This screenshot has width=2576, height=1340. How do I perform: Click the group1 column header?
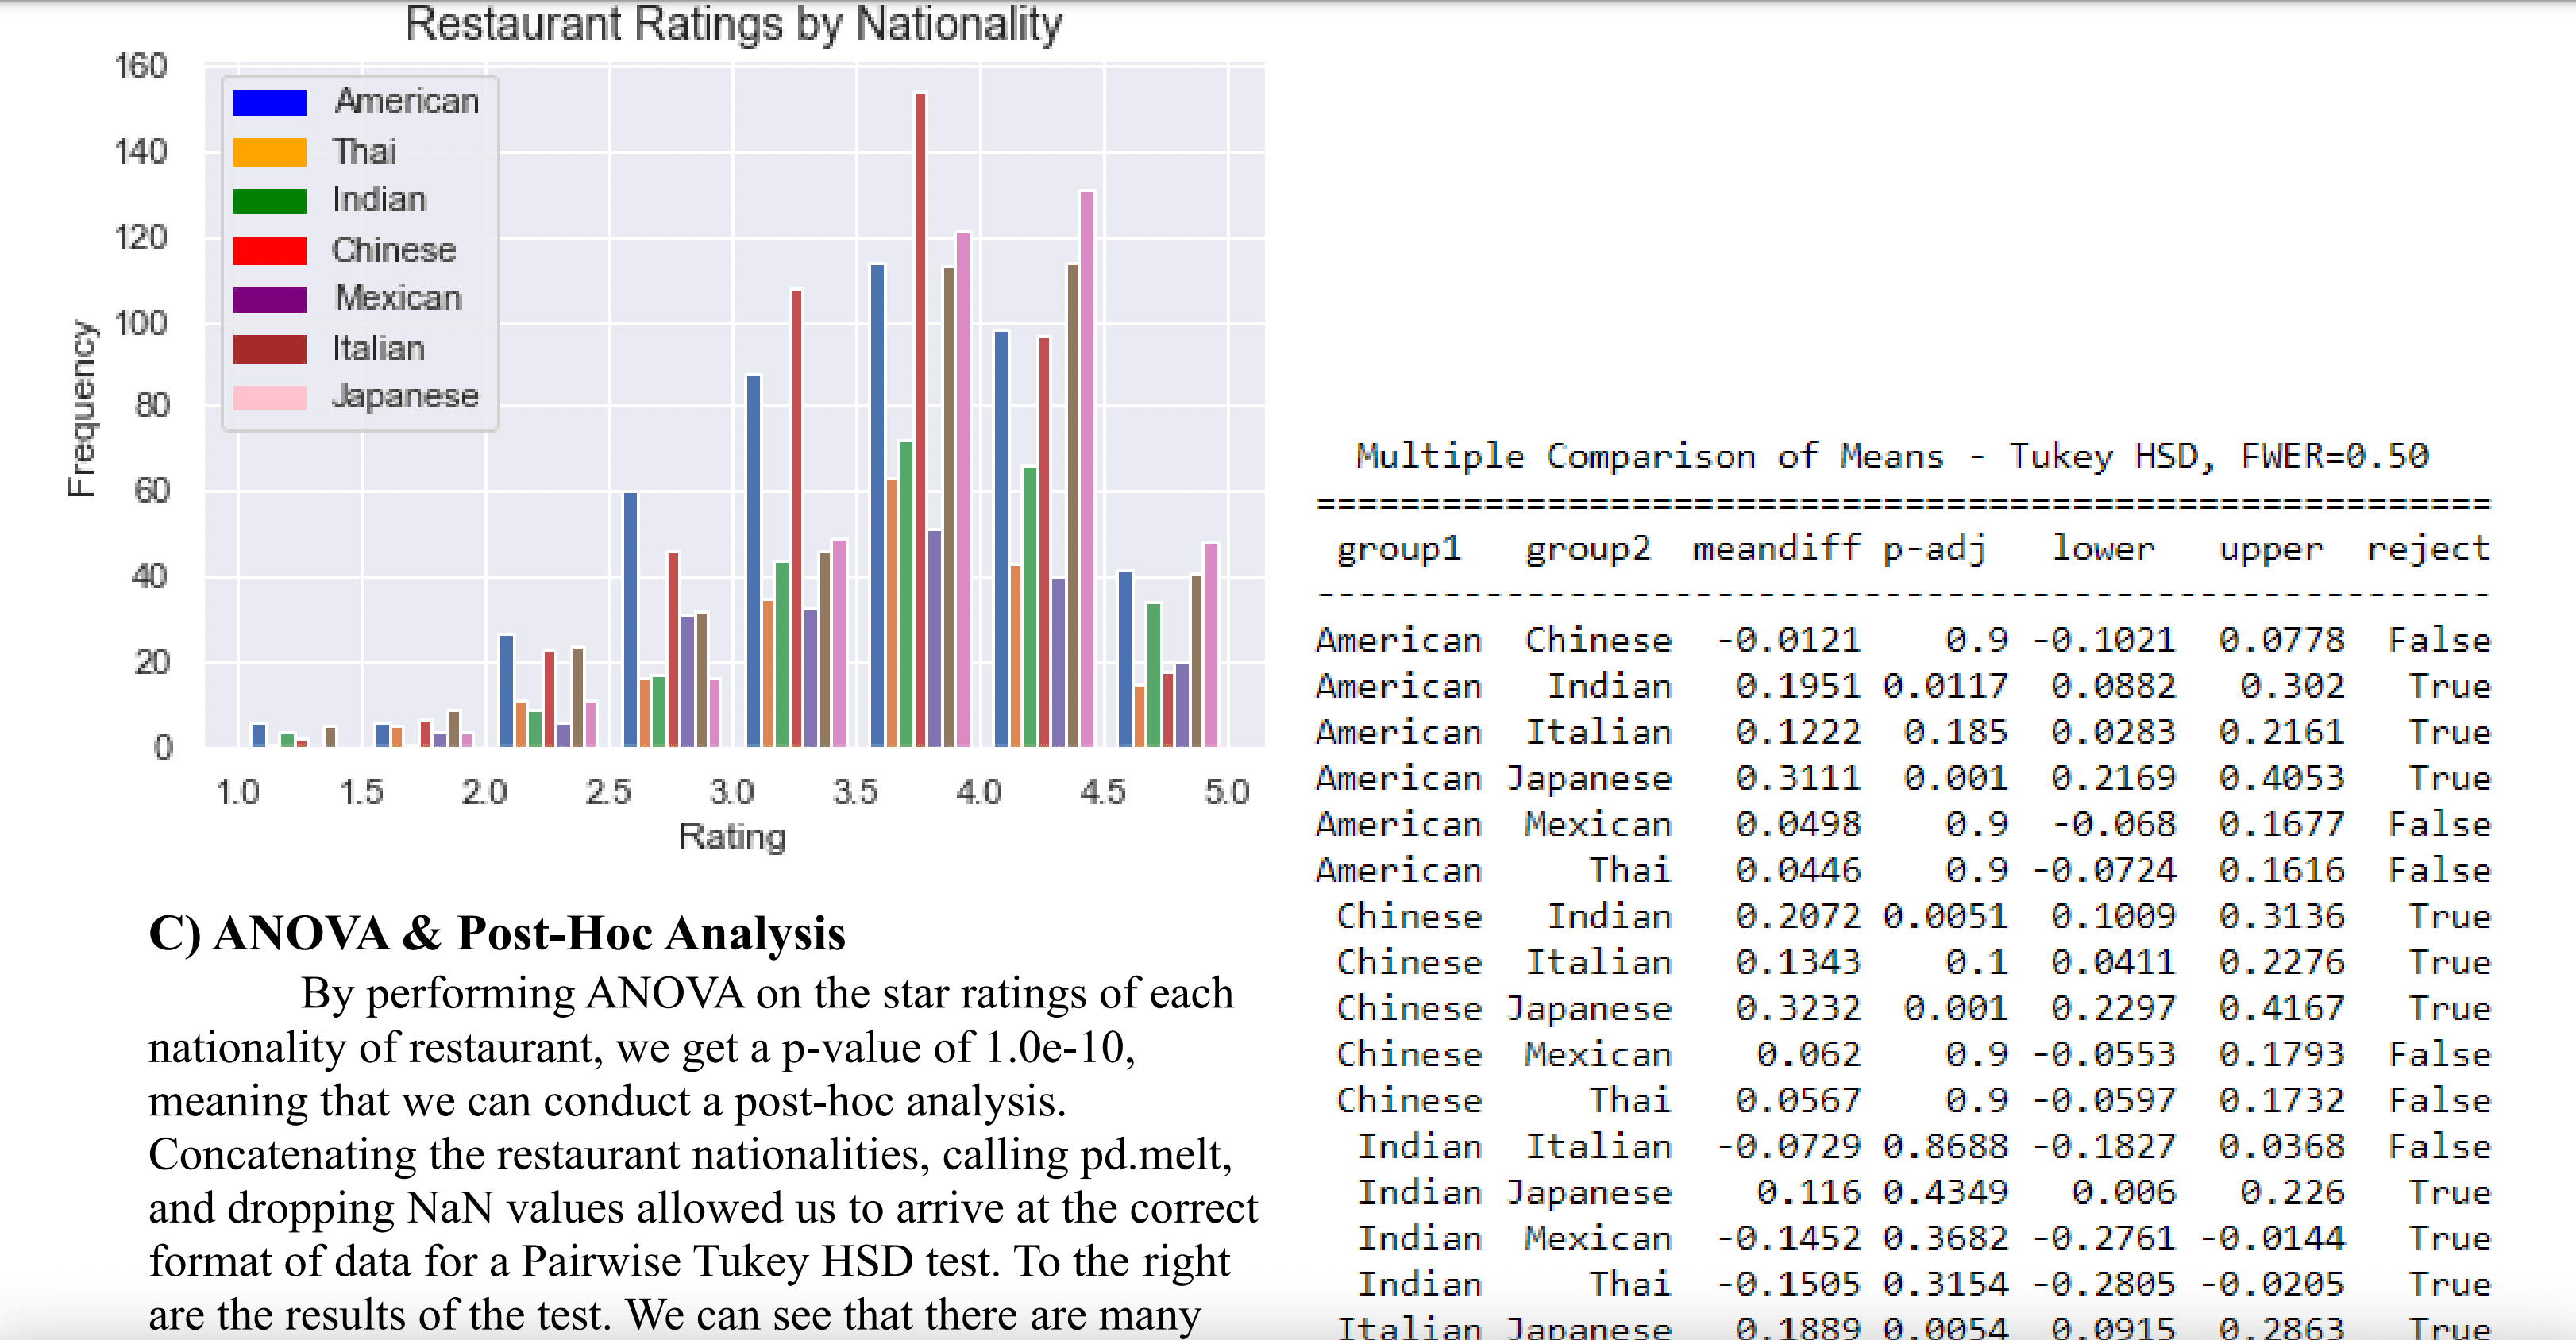(1399, 549)
